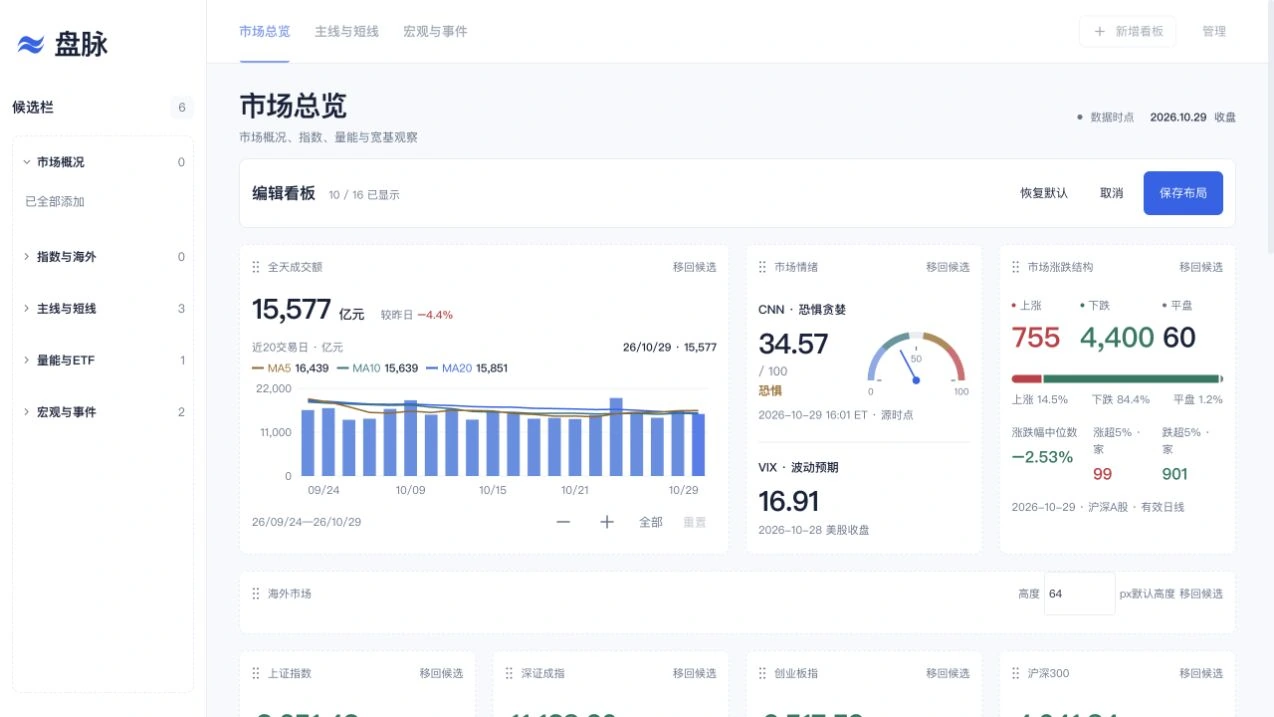Move 沪深300 card back to candidates
The height and width of the screenshot is (717, 1274).
click(1201, 673)
